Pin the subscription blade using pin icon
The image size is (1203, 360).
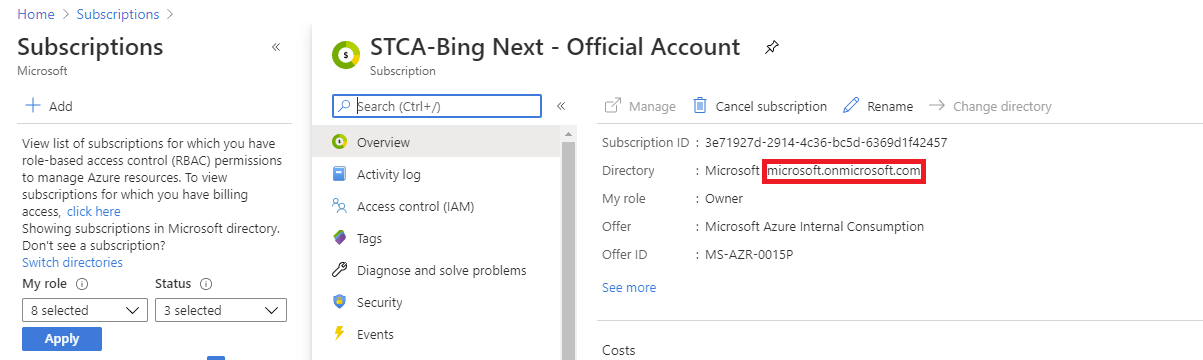pyautogui.click(x=771, y=47)
